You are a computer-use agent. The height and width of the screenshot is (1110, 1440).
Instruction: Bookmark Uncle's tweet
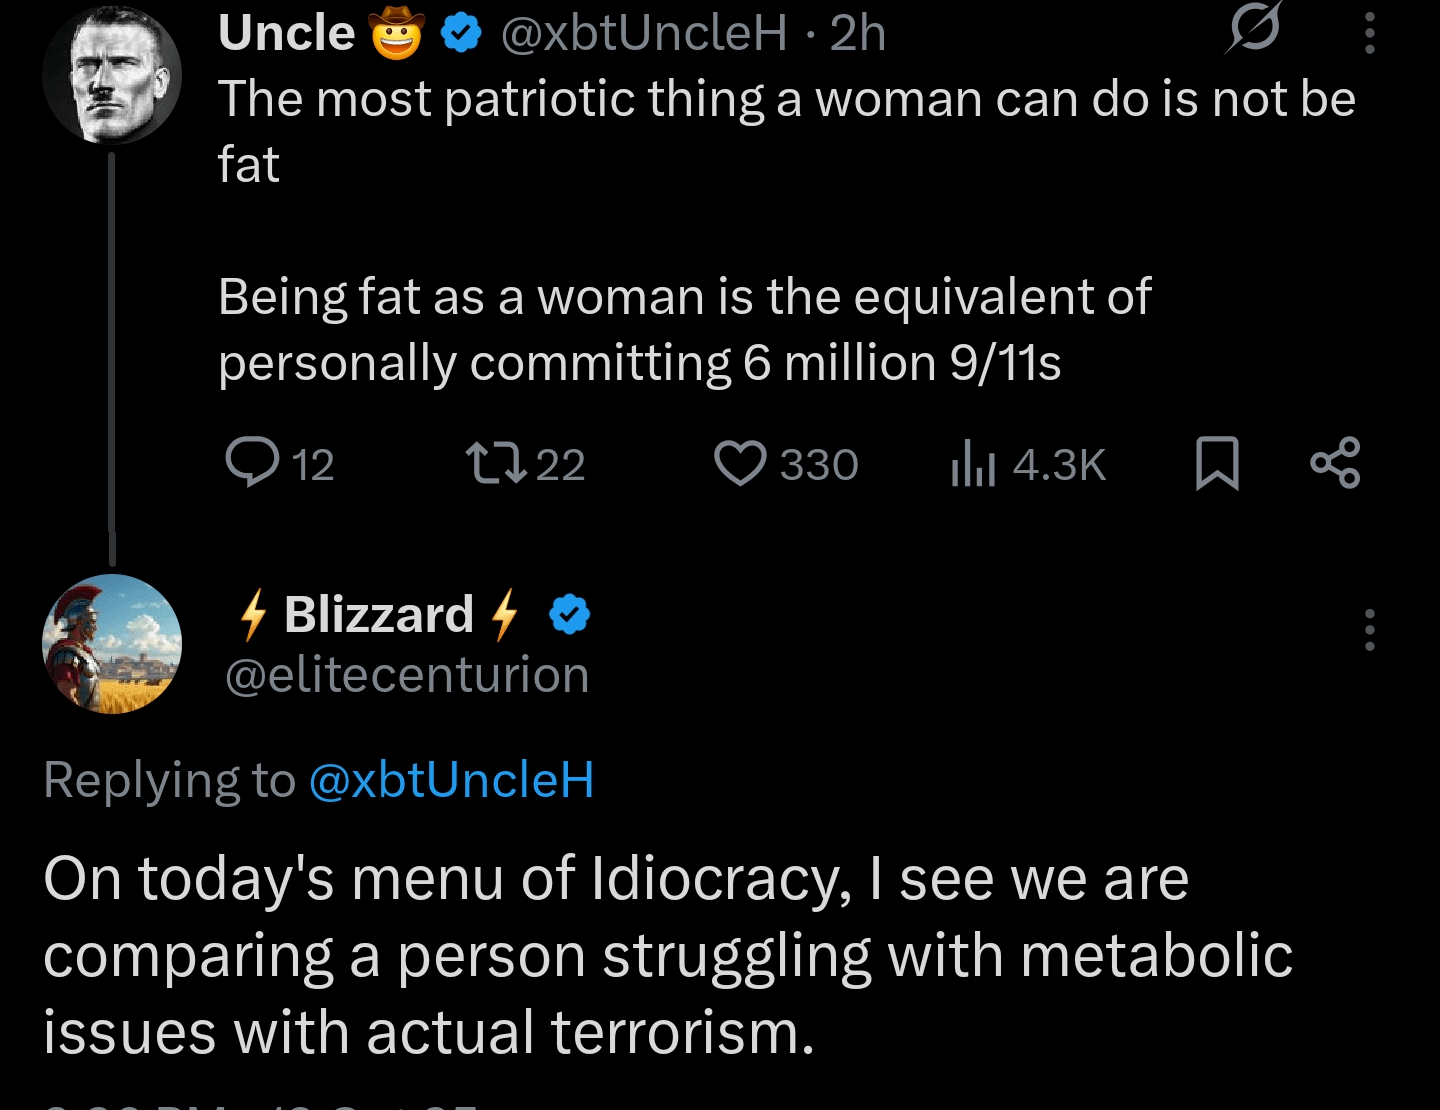coord(1217,463)
